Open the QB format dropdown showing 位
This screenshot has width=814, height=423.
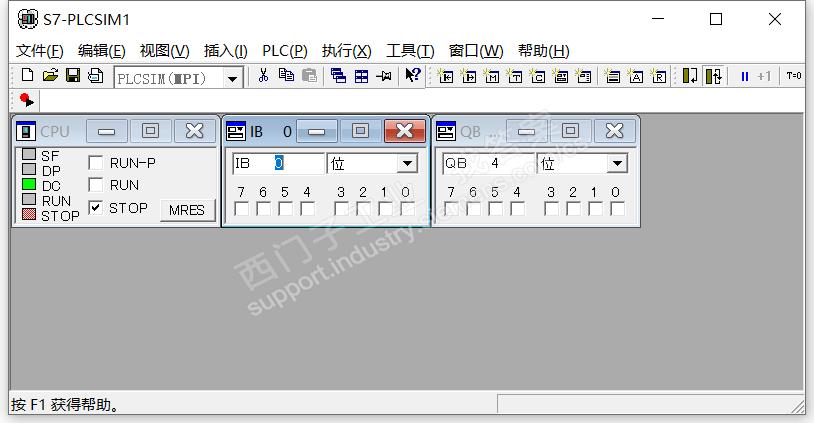(x=617, y=163)
